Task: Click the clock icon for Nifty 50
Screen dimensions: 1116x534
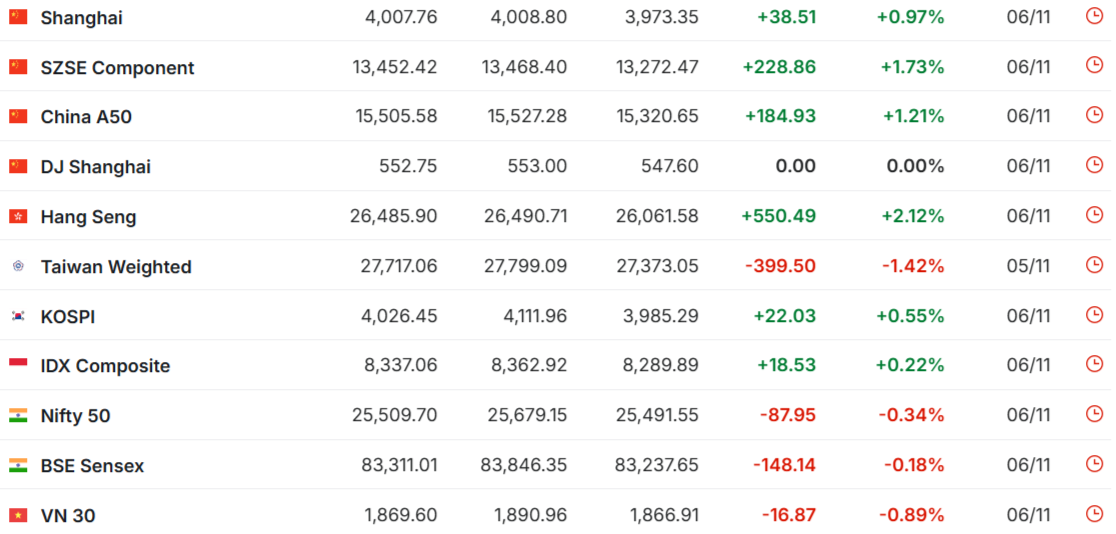Action: [x=1094, y=414]
